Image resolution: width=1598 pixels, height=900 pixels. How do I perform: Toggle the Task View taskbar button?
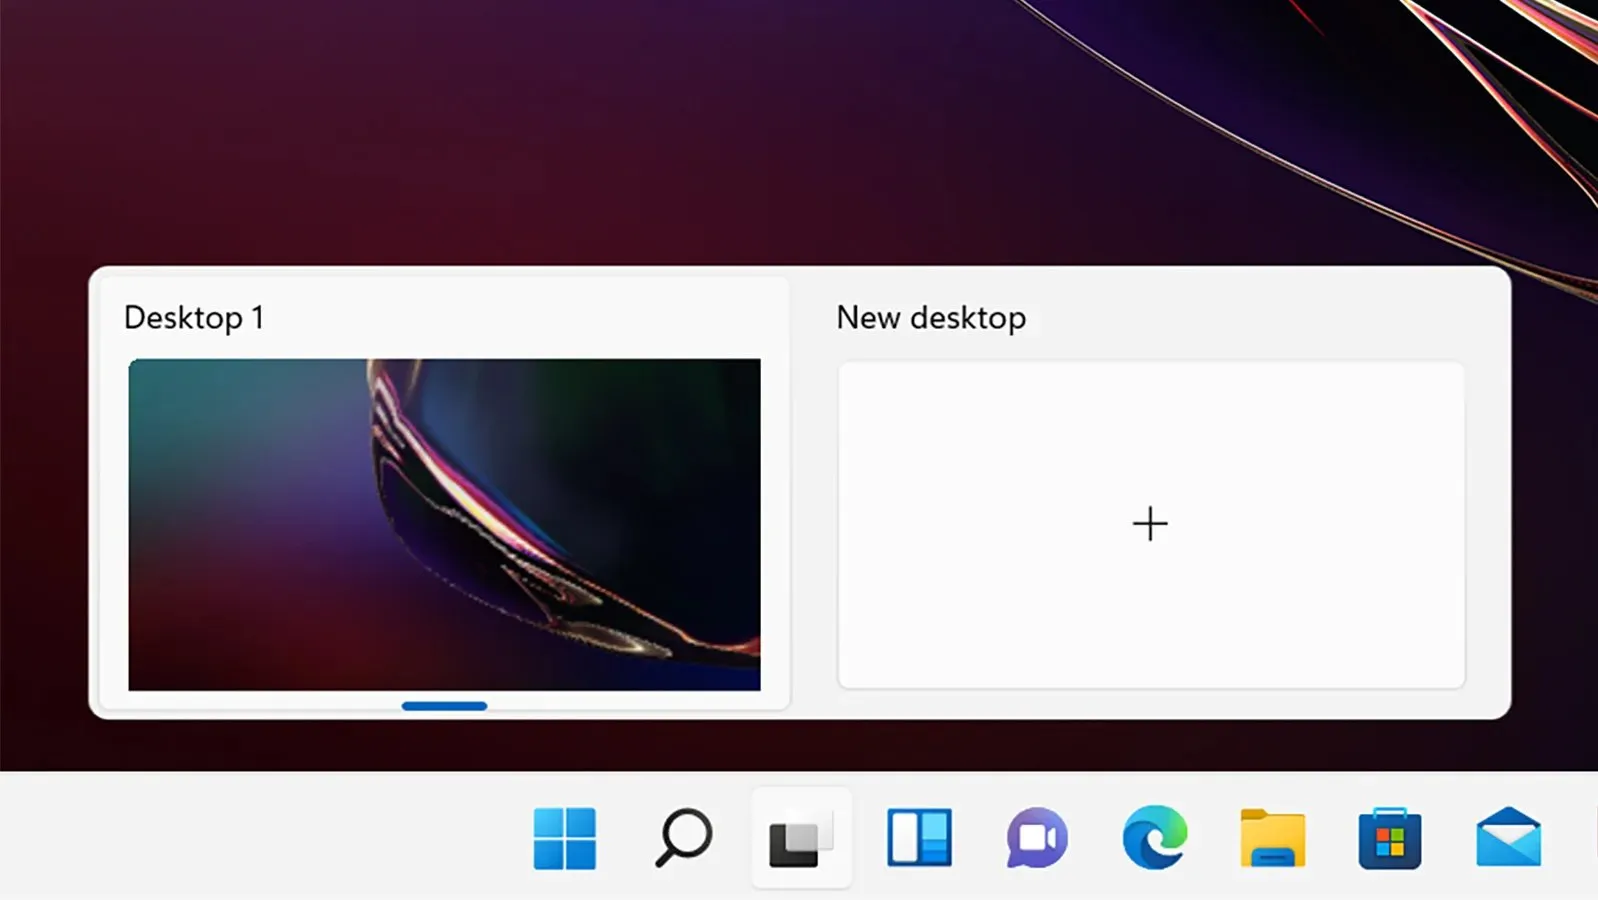tap(801, 838)
